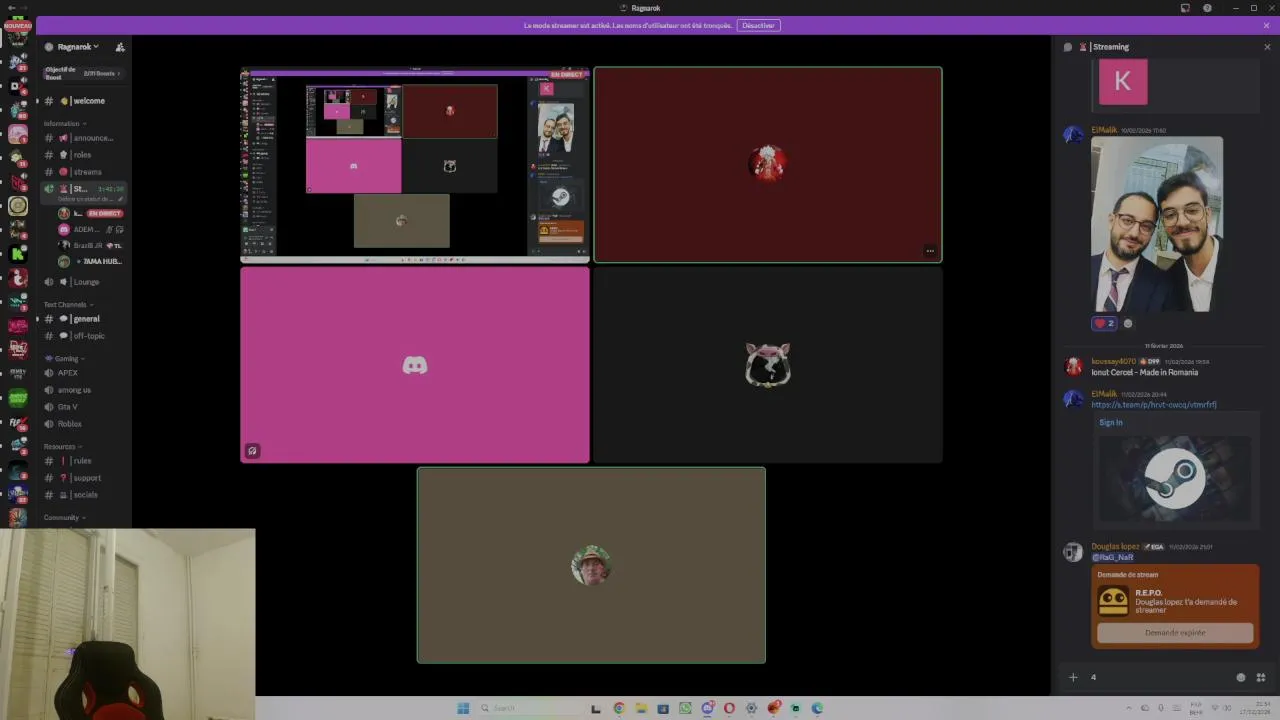This screenshot has width=1280, height=720.
Task: Open the welcome channel
Action: click(84, 101)
